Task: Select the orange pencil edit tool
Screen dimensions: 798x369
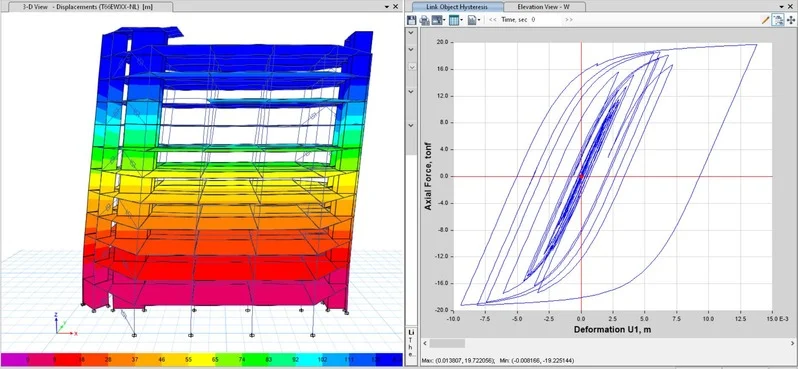Action: (765, 20)
